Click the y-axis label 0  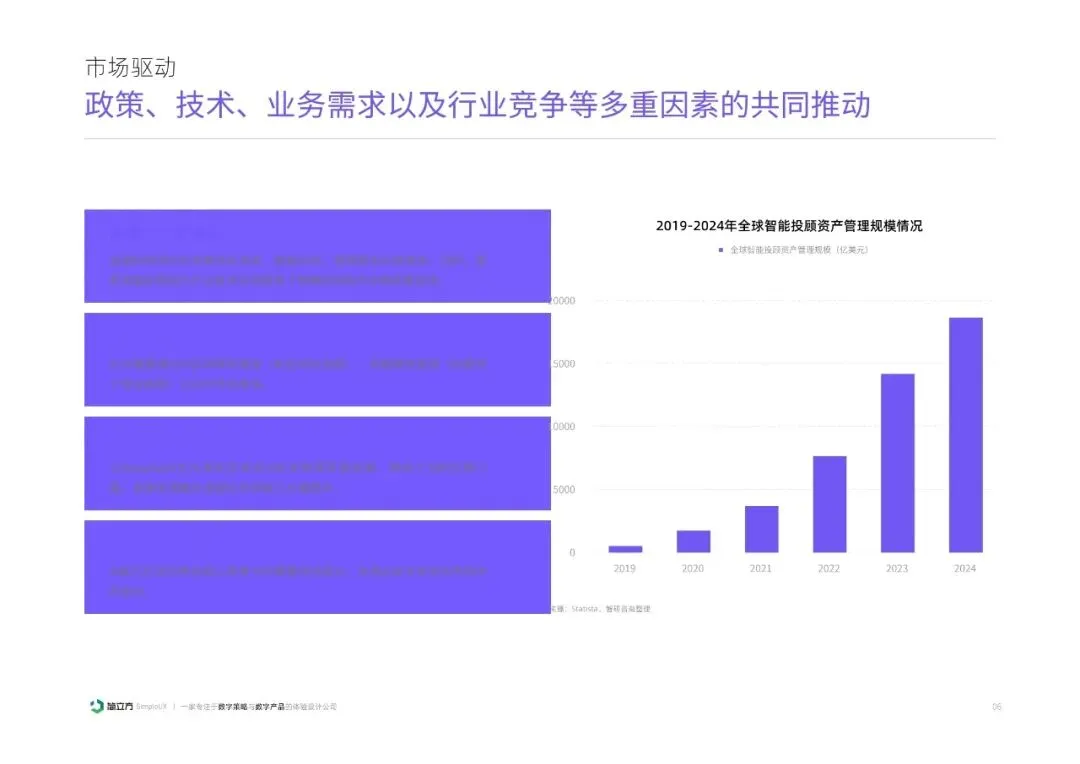point(572,553)
